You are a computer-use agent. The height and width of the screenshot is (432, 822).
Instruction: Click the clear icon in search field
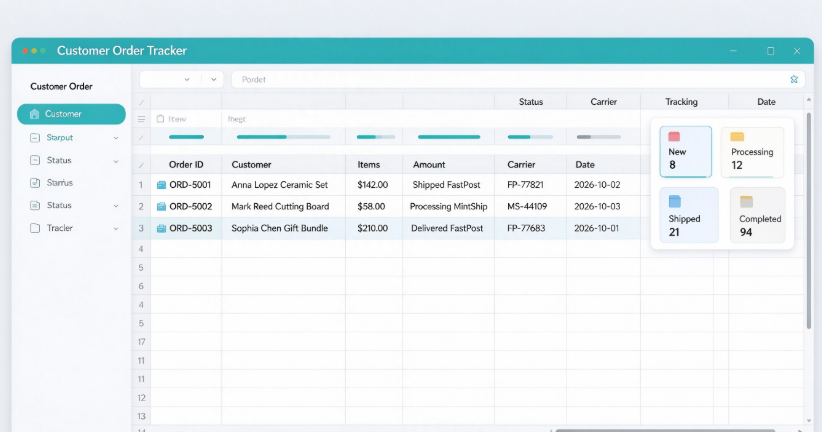click(794, 79)
